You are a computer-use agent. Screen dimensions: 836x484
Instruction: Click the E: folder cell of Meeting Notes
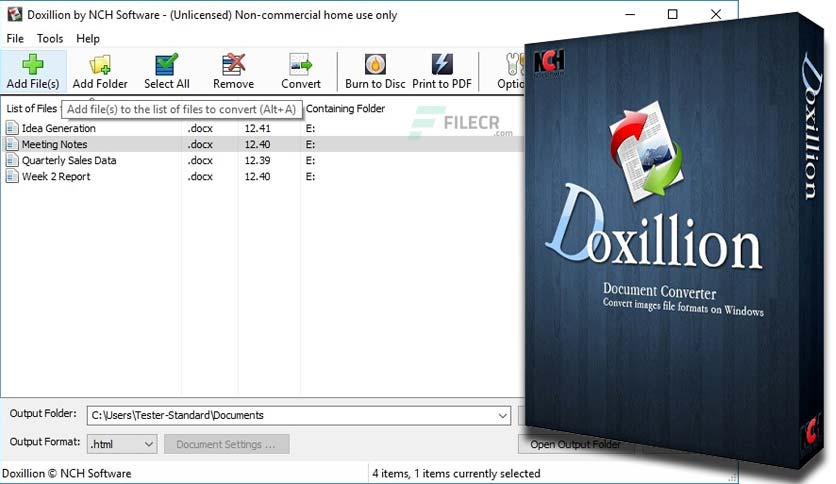pos(310,144)
